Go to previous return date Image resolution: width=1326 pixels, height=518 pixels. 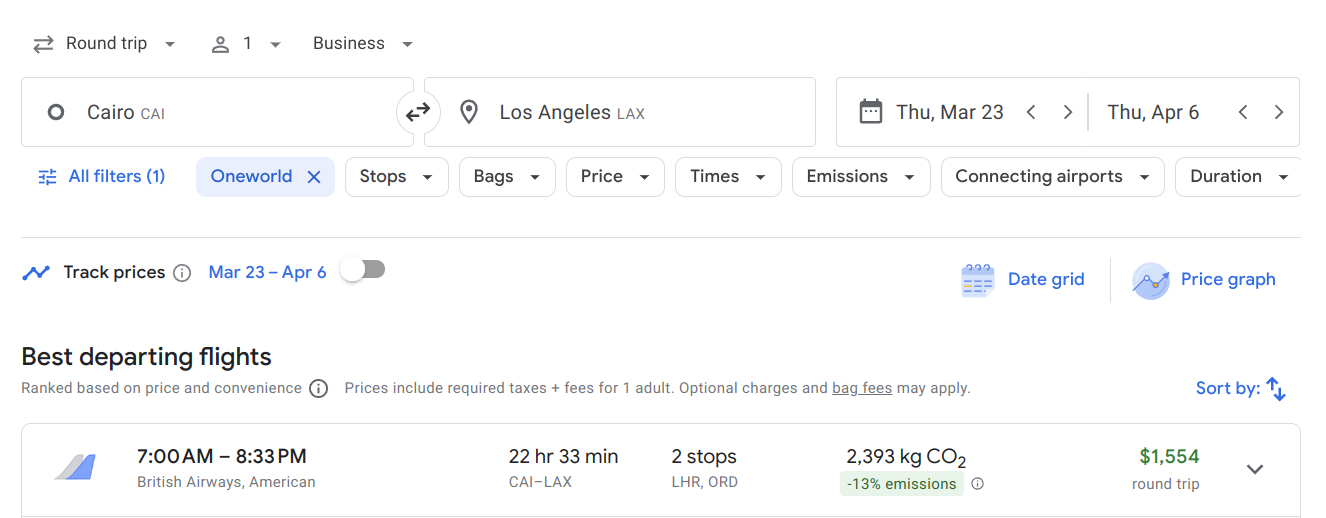pyautogui.click(x=1243, y=112)
